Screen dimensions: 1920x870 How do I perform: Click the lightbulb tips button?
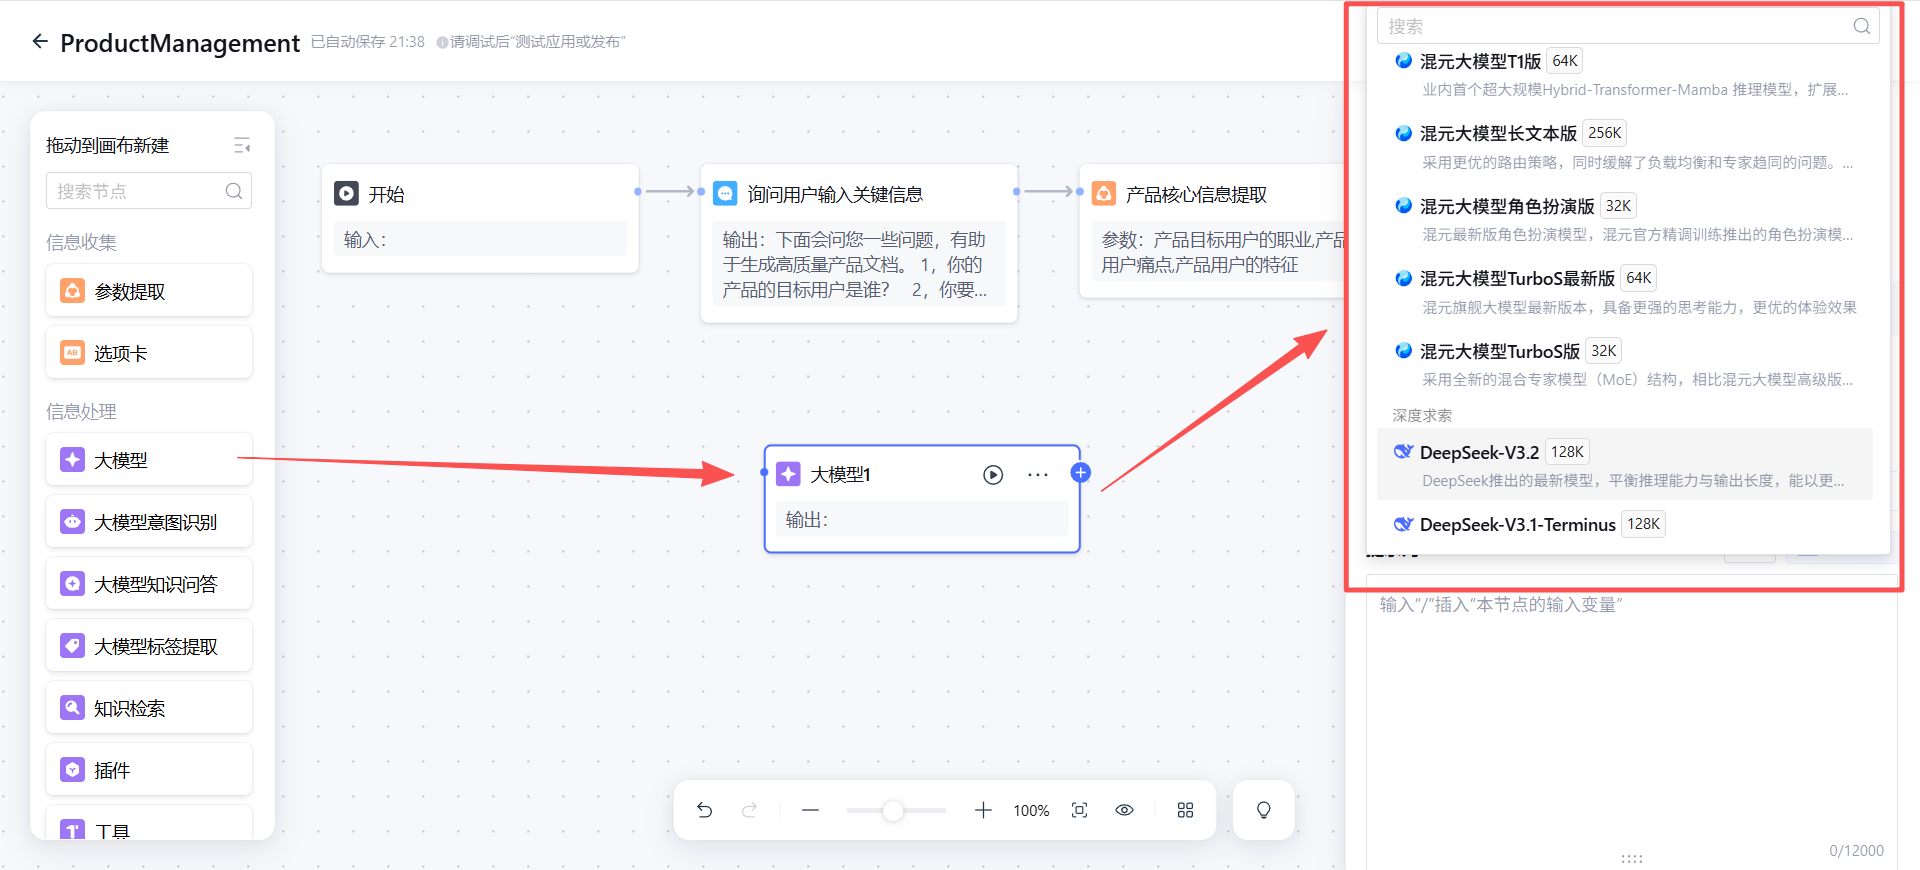(x=1263, y=810)
